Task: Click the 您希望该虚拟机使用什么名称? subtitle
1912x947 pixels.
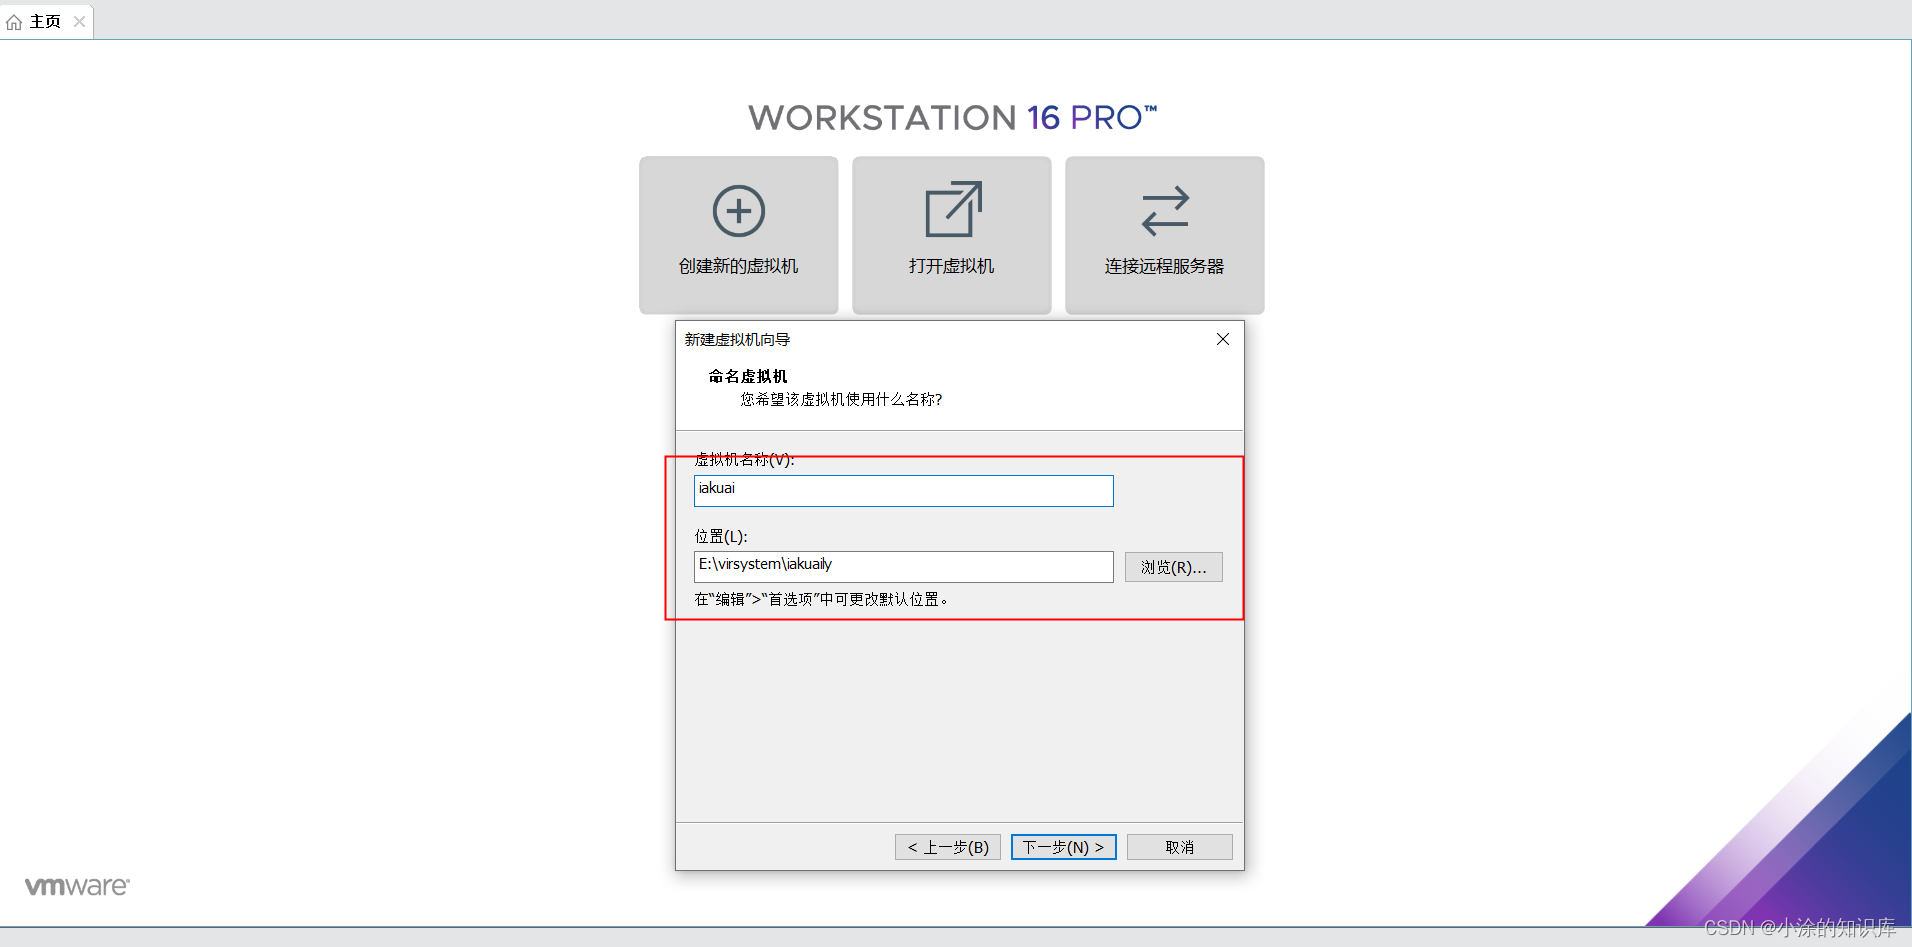Action: pos(841,399)
